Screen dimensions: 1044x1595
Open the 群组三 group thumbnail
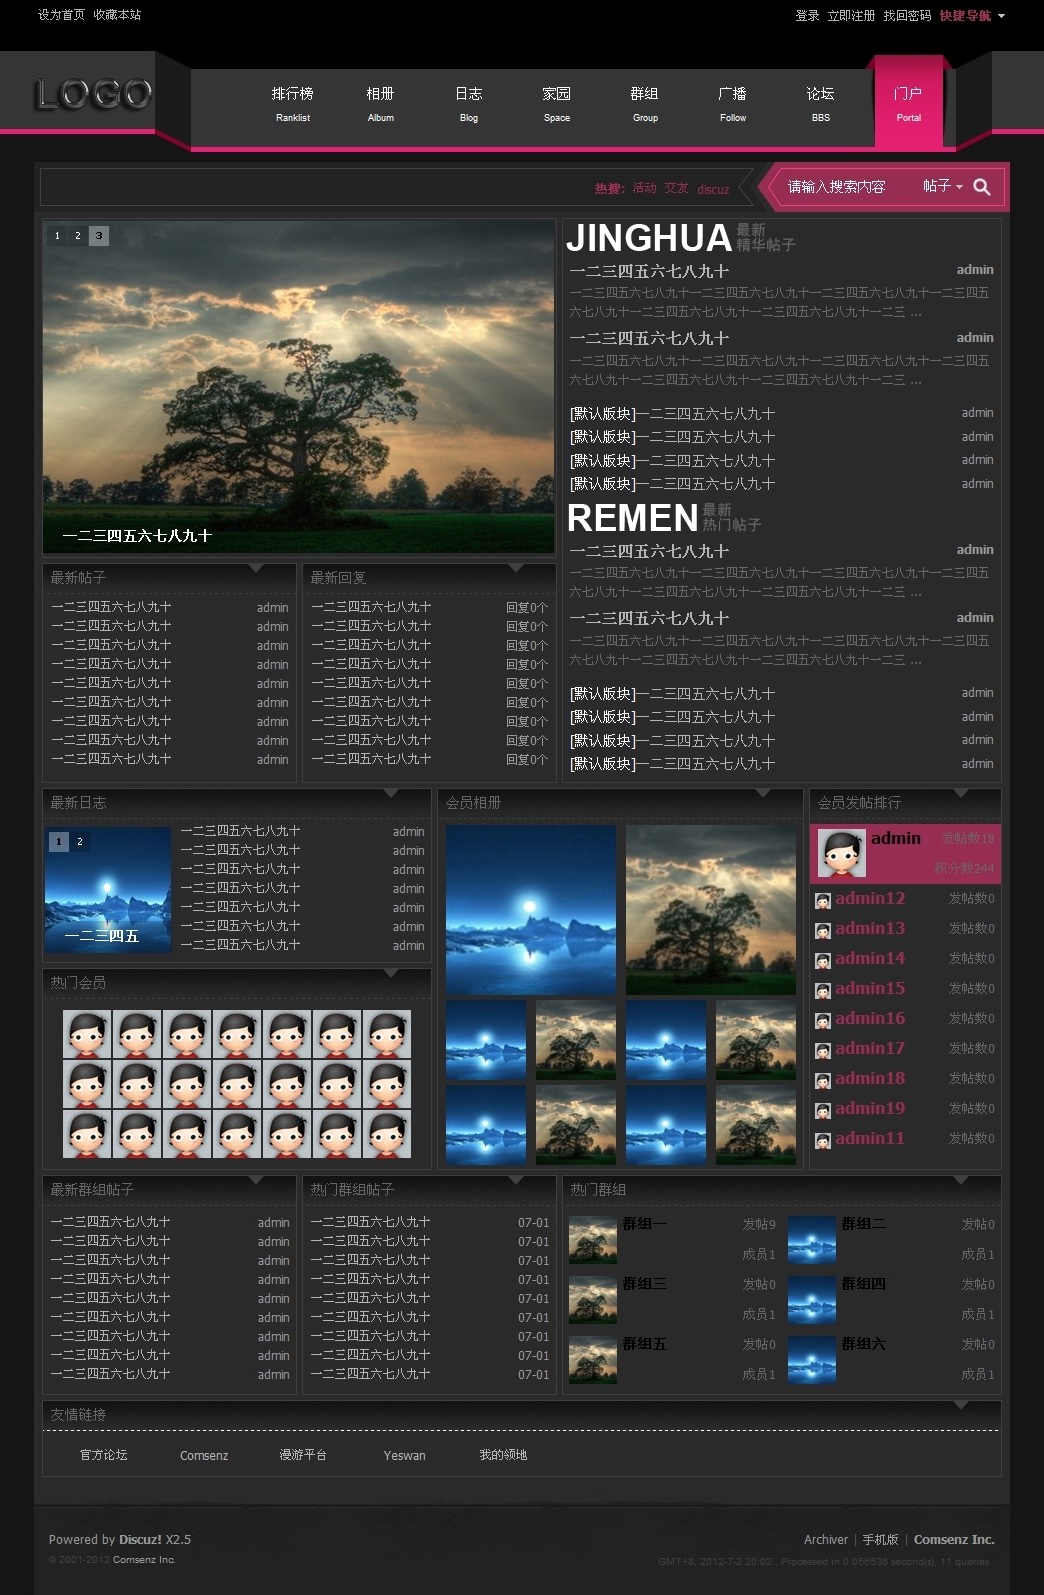tap(592, 1300)
